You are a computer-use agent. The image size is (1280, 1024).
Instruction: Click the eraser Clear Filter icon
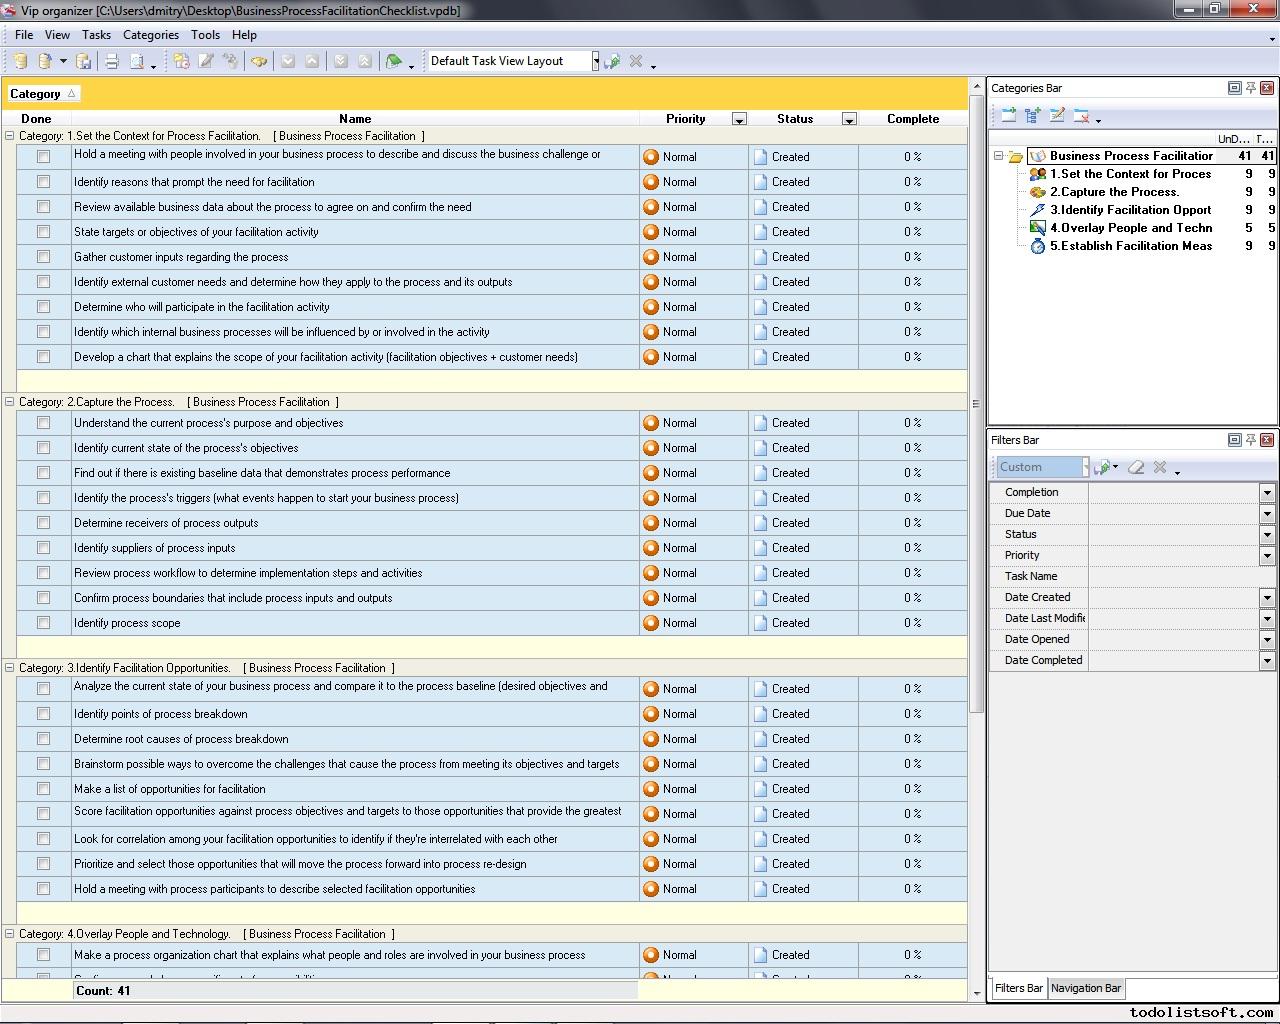(x=1136, y=467)
